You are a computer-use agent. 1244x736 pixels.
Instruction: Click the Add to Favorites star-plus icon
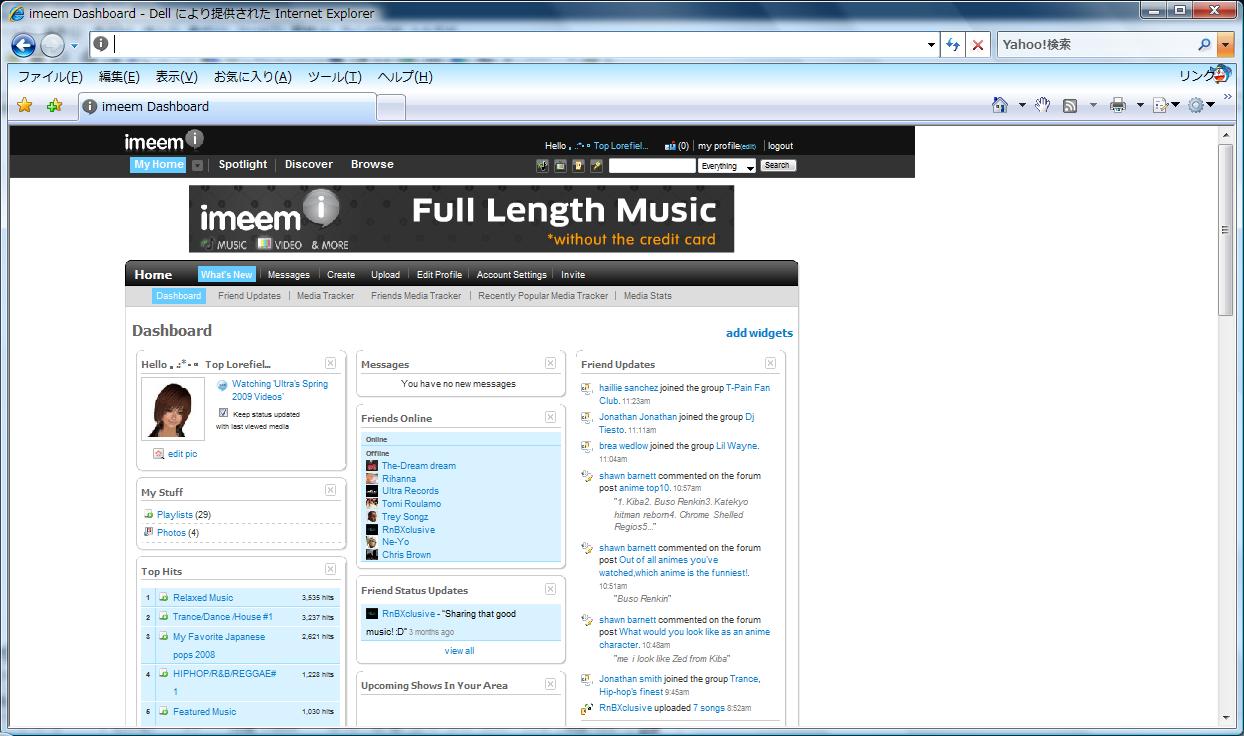click(x=54, y=106)
